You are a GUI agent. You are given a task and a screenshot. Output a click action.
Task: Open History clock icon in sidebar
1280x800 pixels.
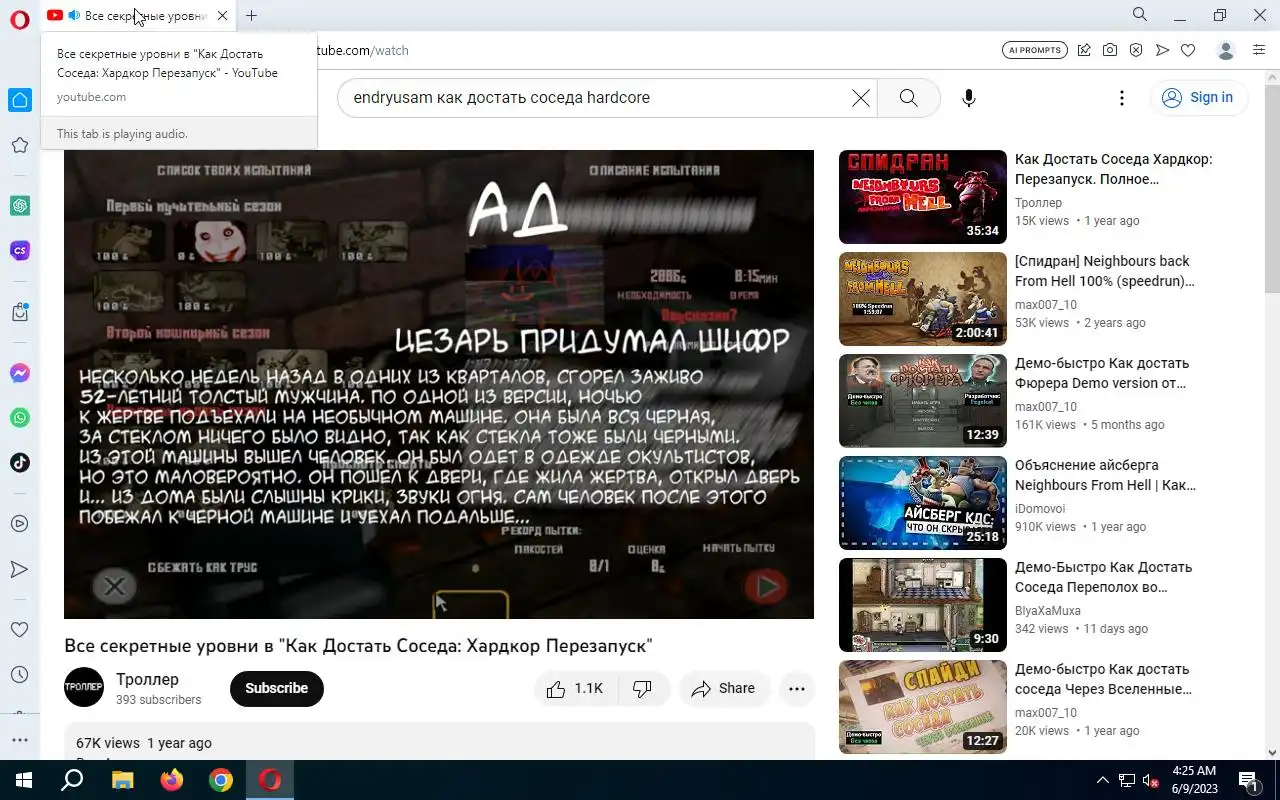[x=19, y=675]
